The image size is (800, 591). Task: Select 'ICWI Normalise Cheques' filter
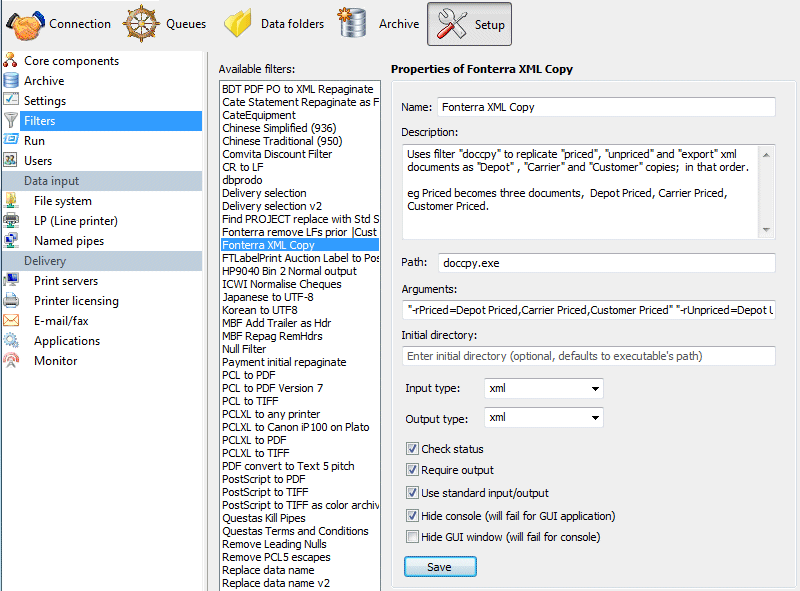tap(282, 284)
